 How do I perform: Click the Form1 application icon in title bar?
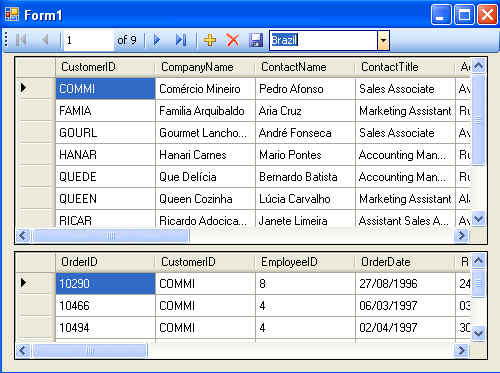point(12,15)
